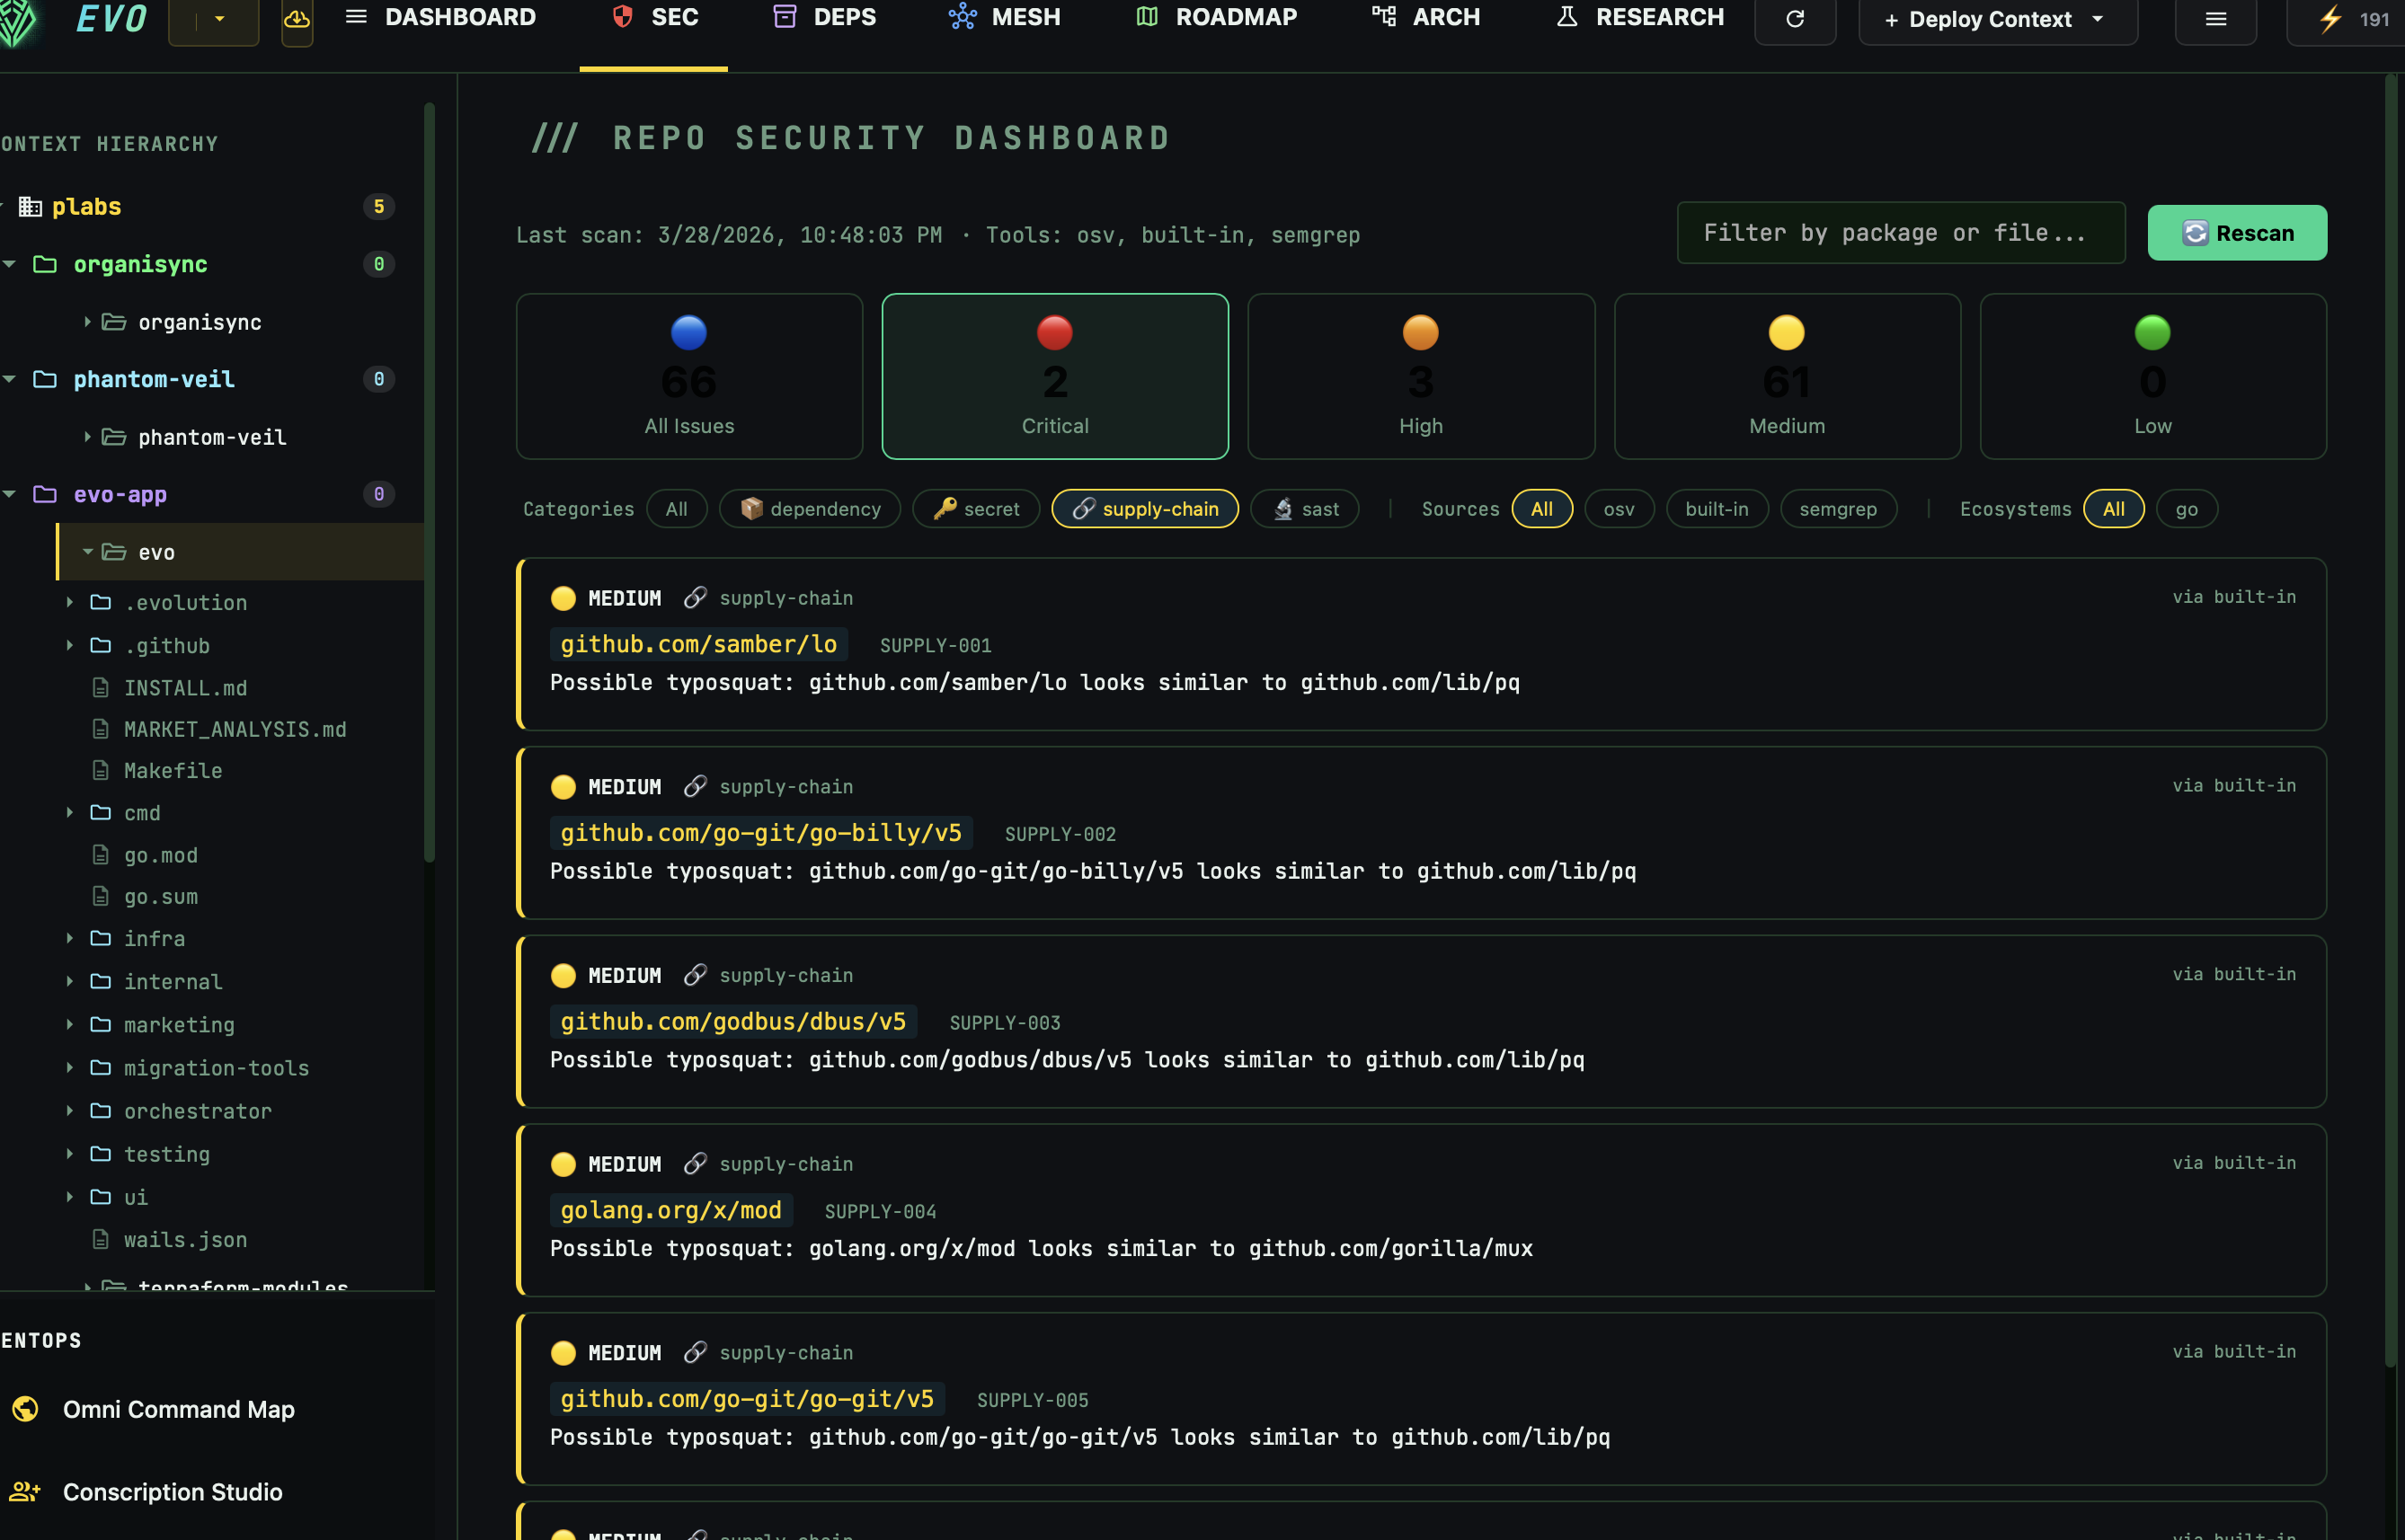
Task: Collapse the evo-app project group
Action: pyautogui.click(x=10, y=494)
